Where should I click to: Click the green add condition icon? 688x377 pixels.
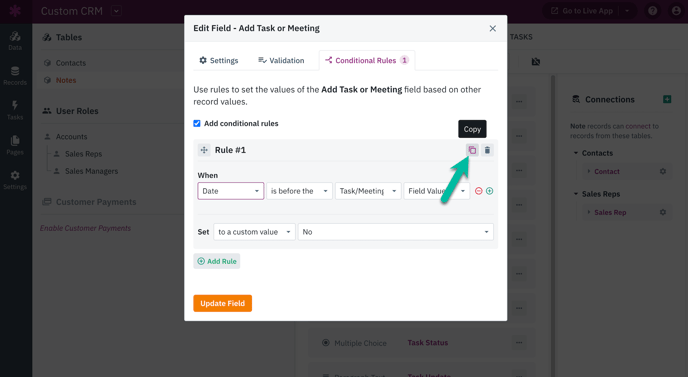[490, 191]
